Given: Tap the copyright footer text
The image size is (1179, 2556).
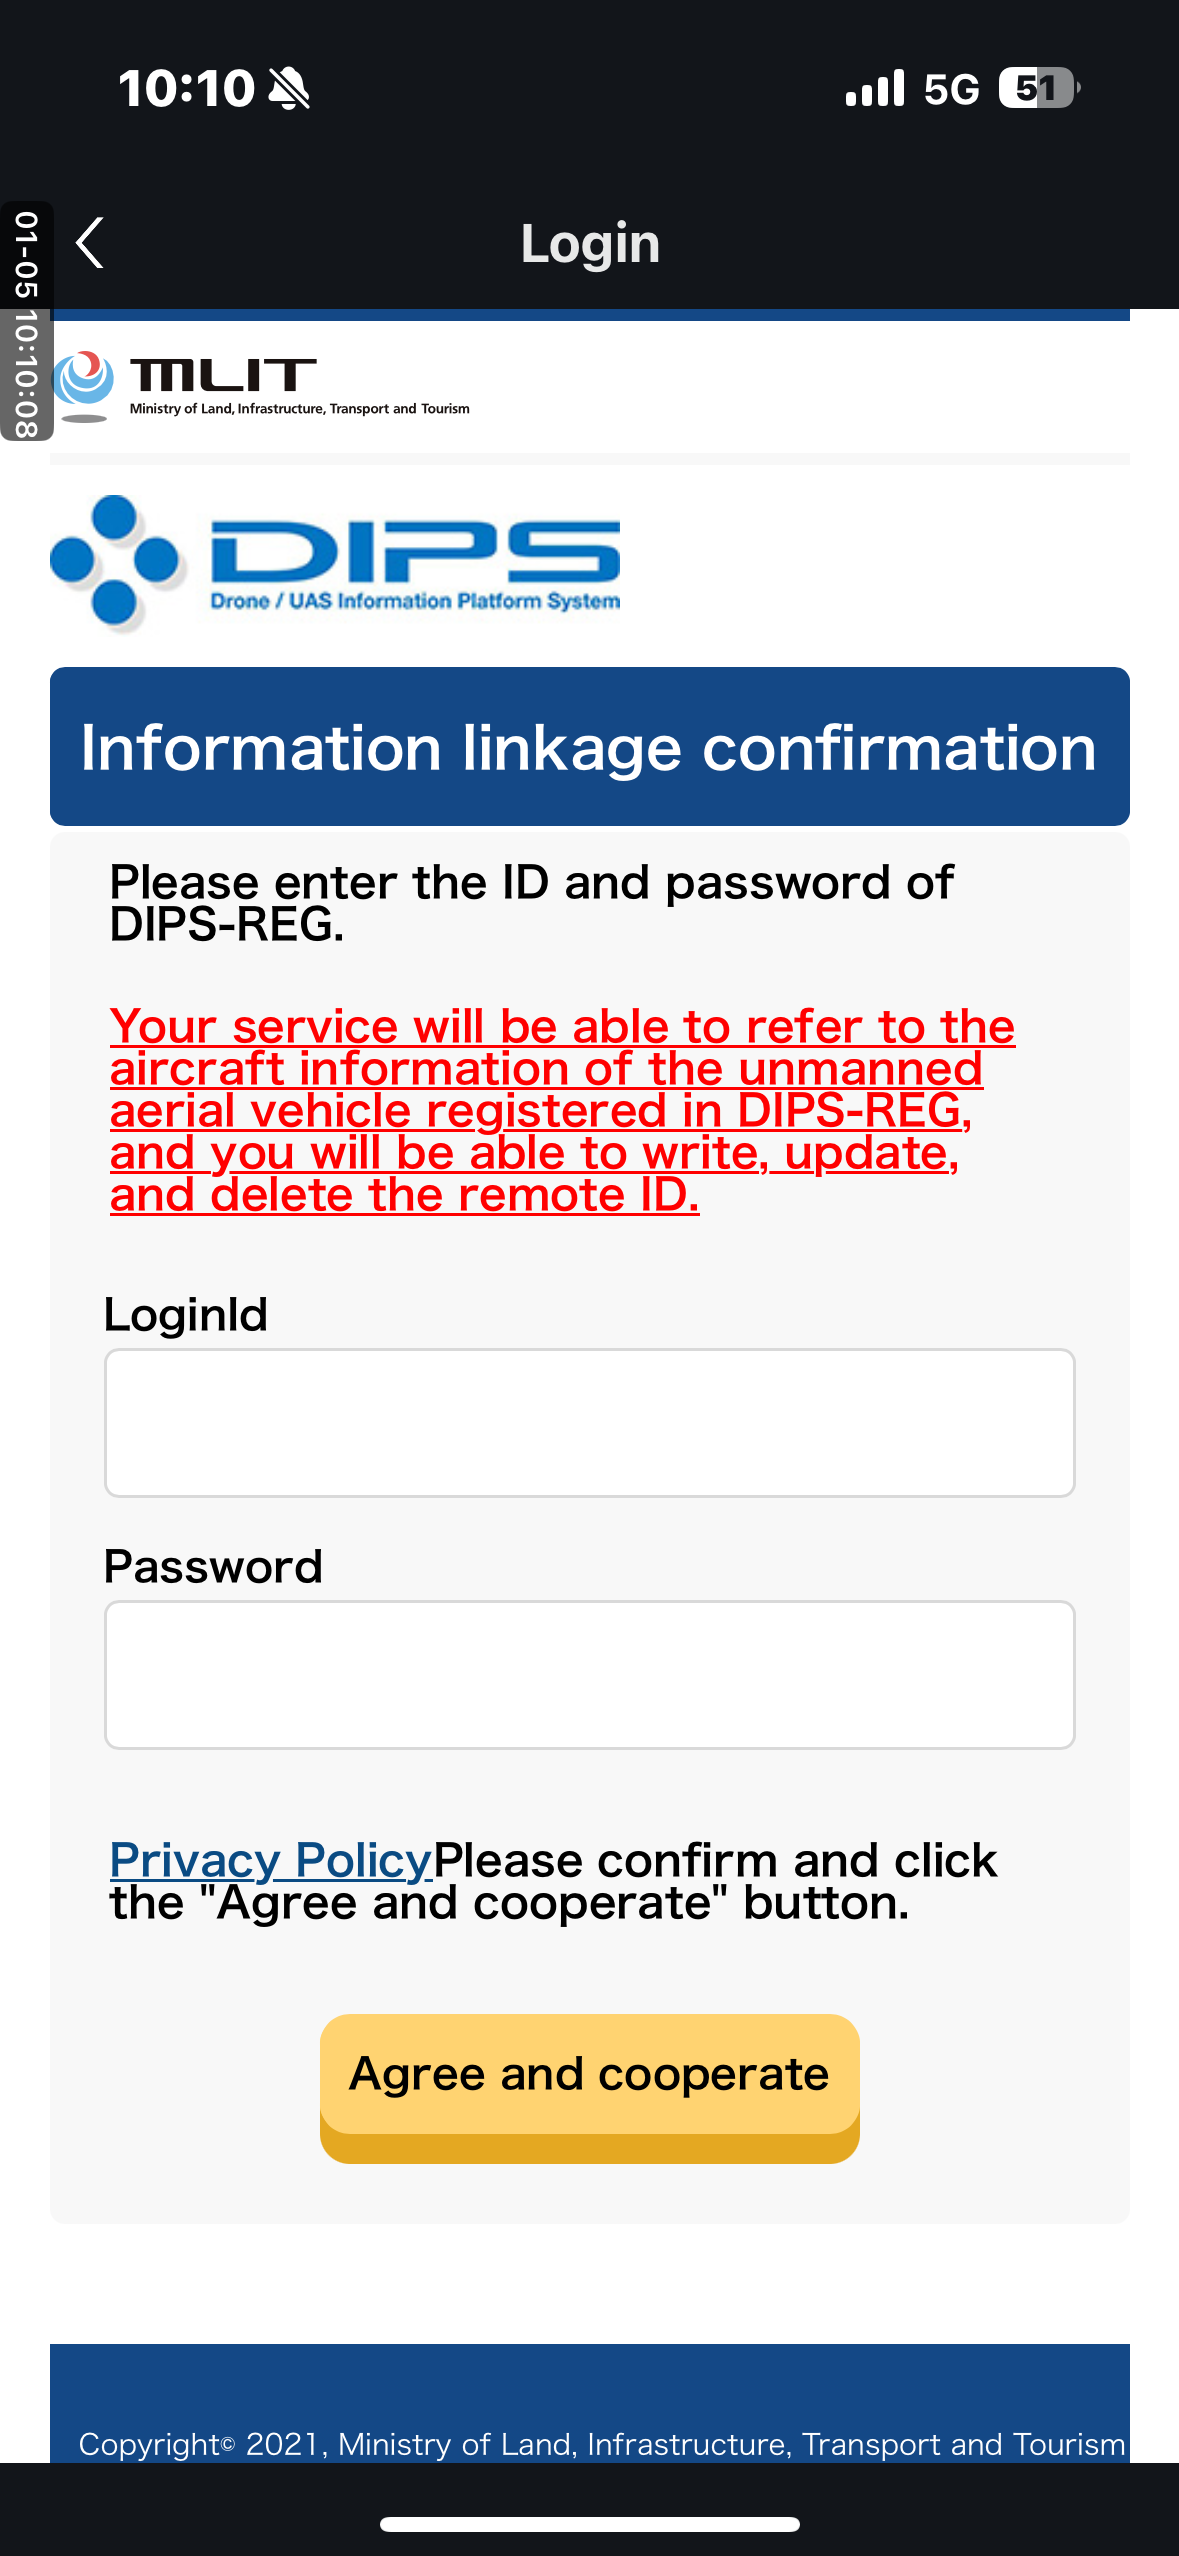Looking at the screenshot, I should pos(601,2444).
